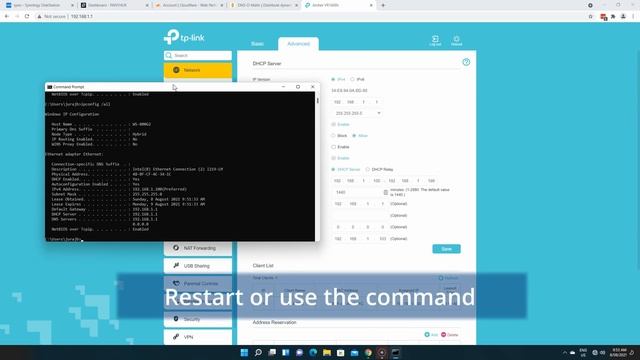Open a new browser tab
This screenshot has height=360, width=640.
(383, 5)
